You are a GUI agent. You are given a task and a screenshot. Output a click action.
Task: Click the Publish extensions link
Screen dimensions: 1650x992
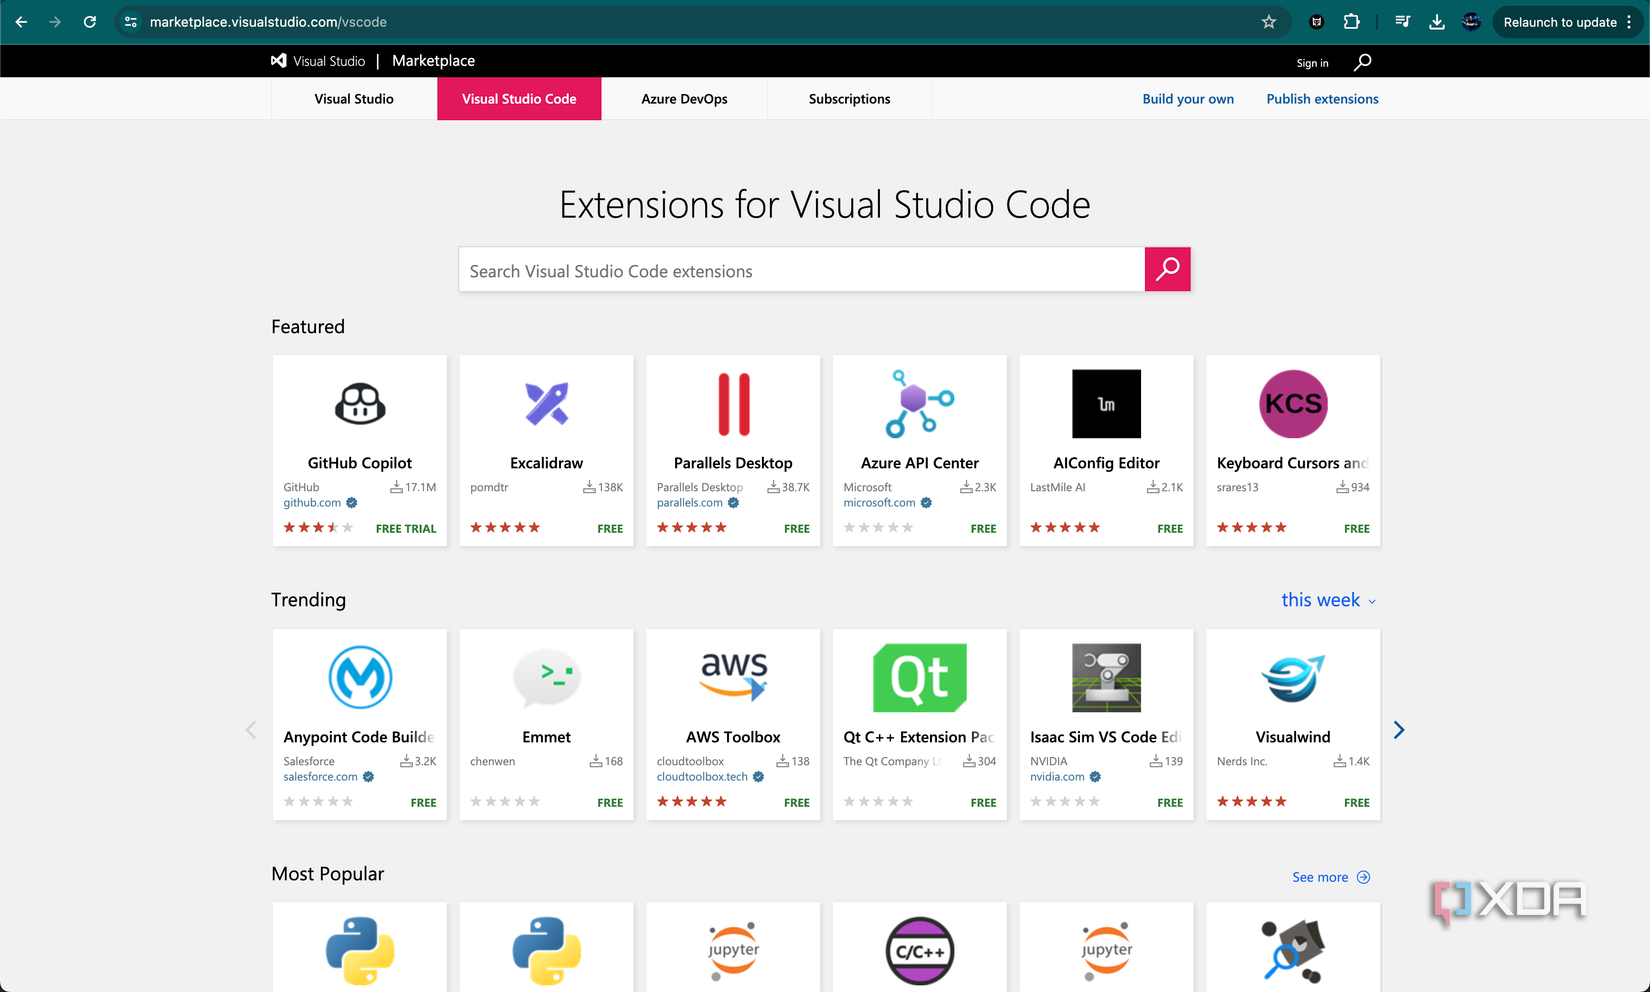coord(1322,98)
